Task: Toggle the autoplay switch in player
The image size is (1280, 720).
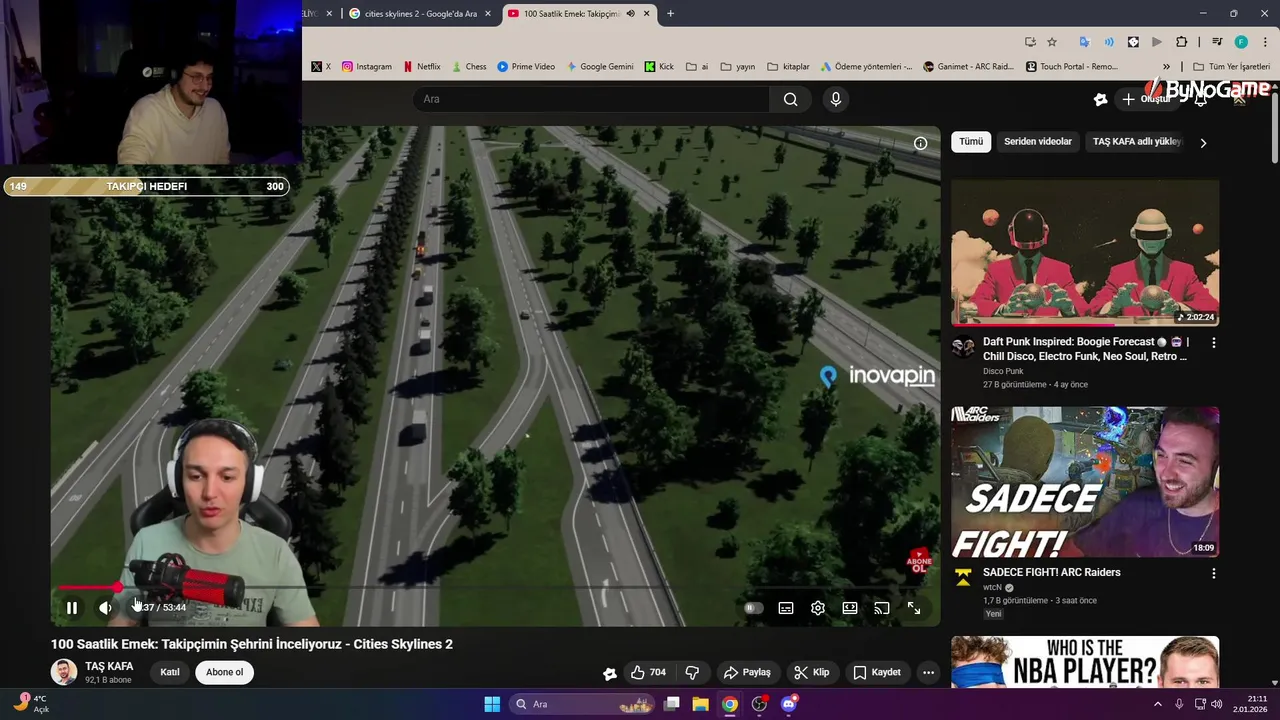Action: click(754, 608)
